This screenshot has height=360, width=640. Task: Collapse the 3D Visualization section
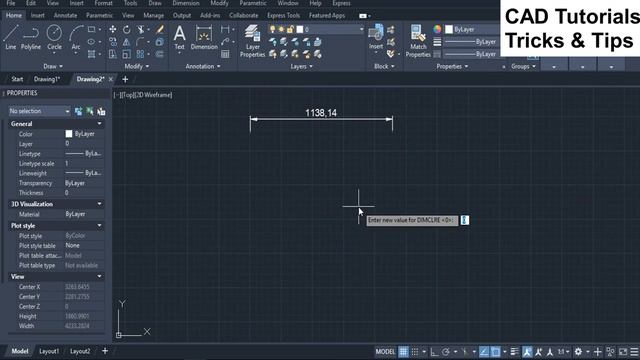click(99, 204)
